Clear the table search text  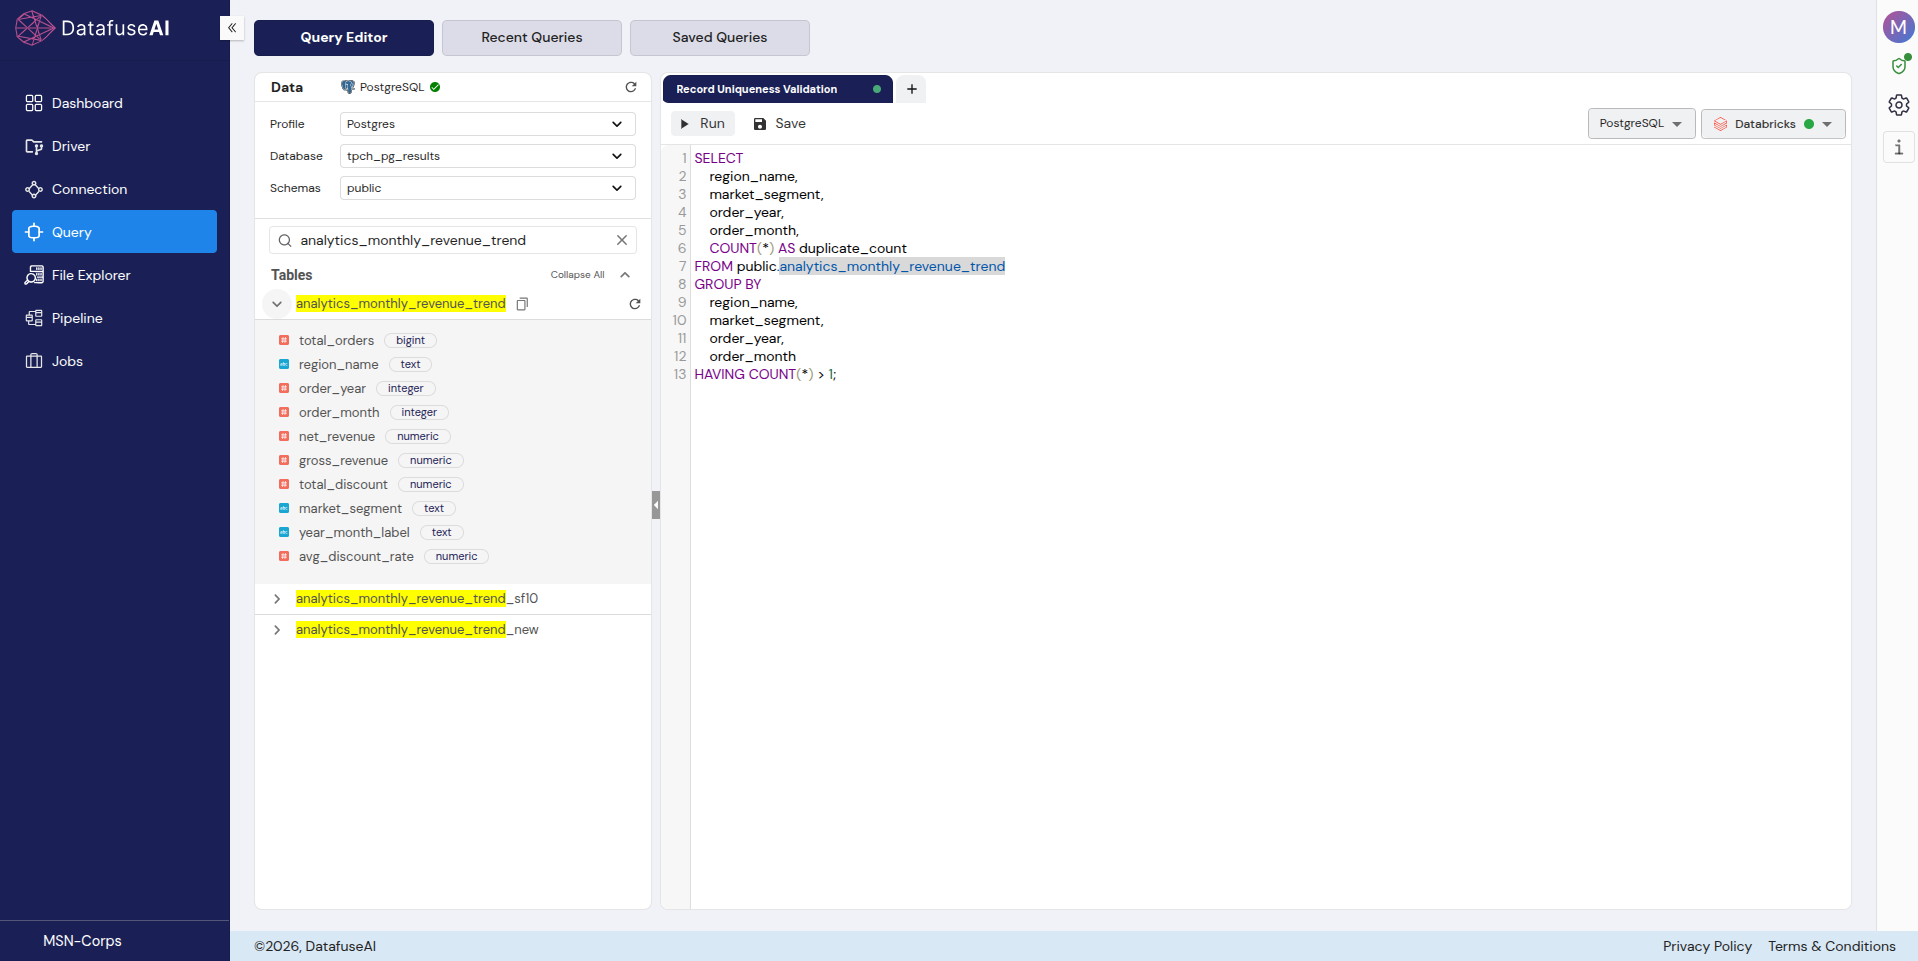tap(622, 240)
